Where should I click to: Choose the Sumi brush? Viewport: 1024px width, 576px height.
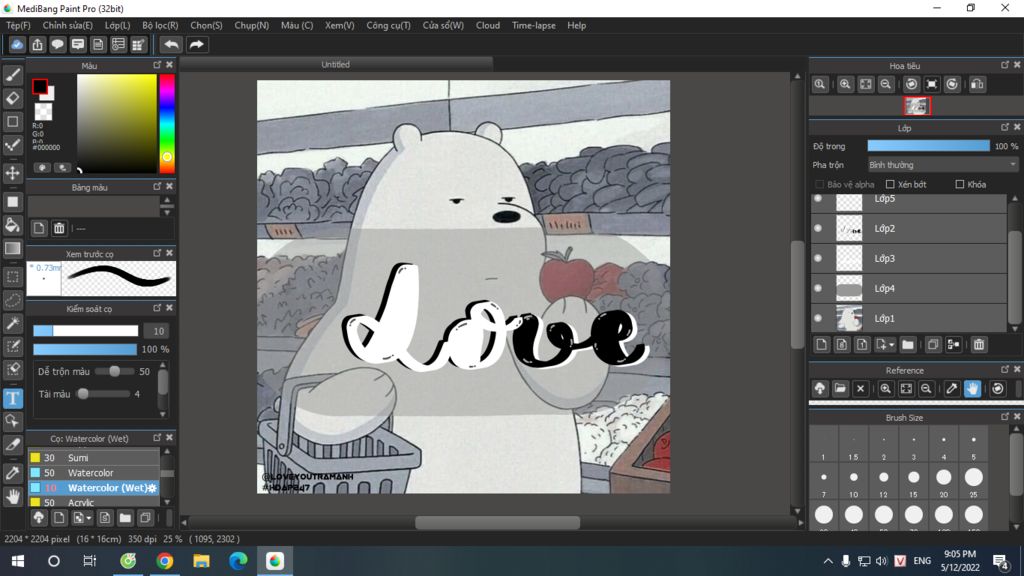tap(93, 458)
